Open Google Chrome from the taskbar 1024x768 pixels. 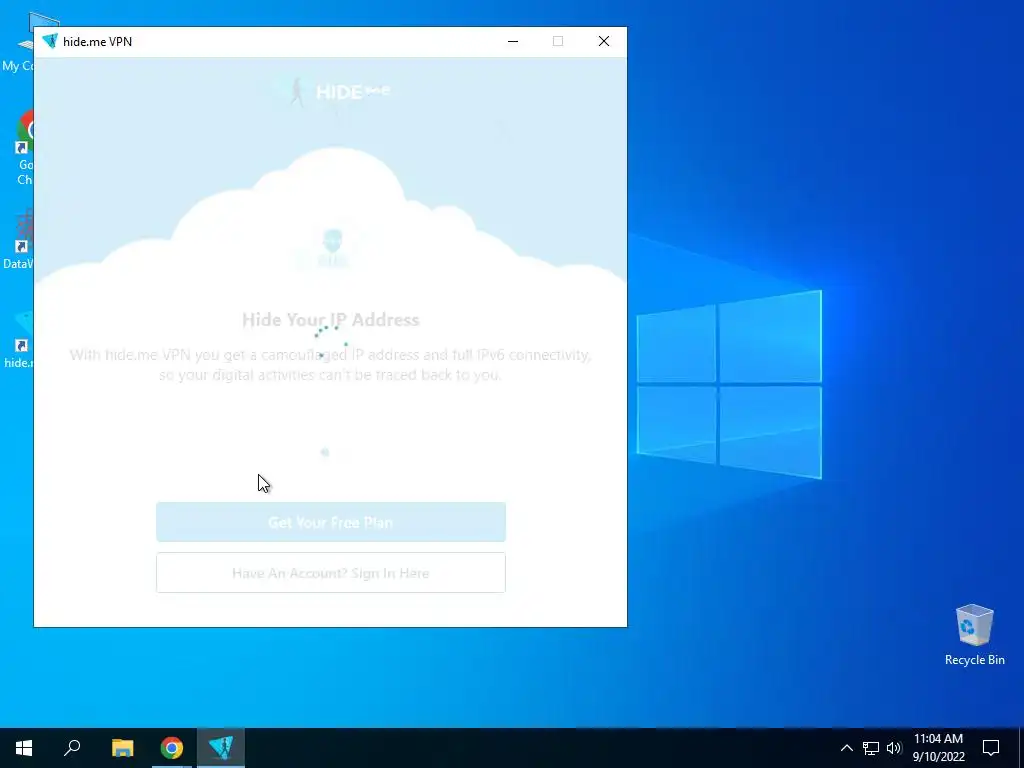172,748
